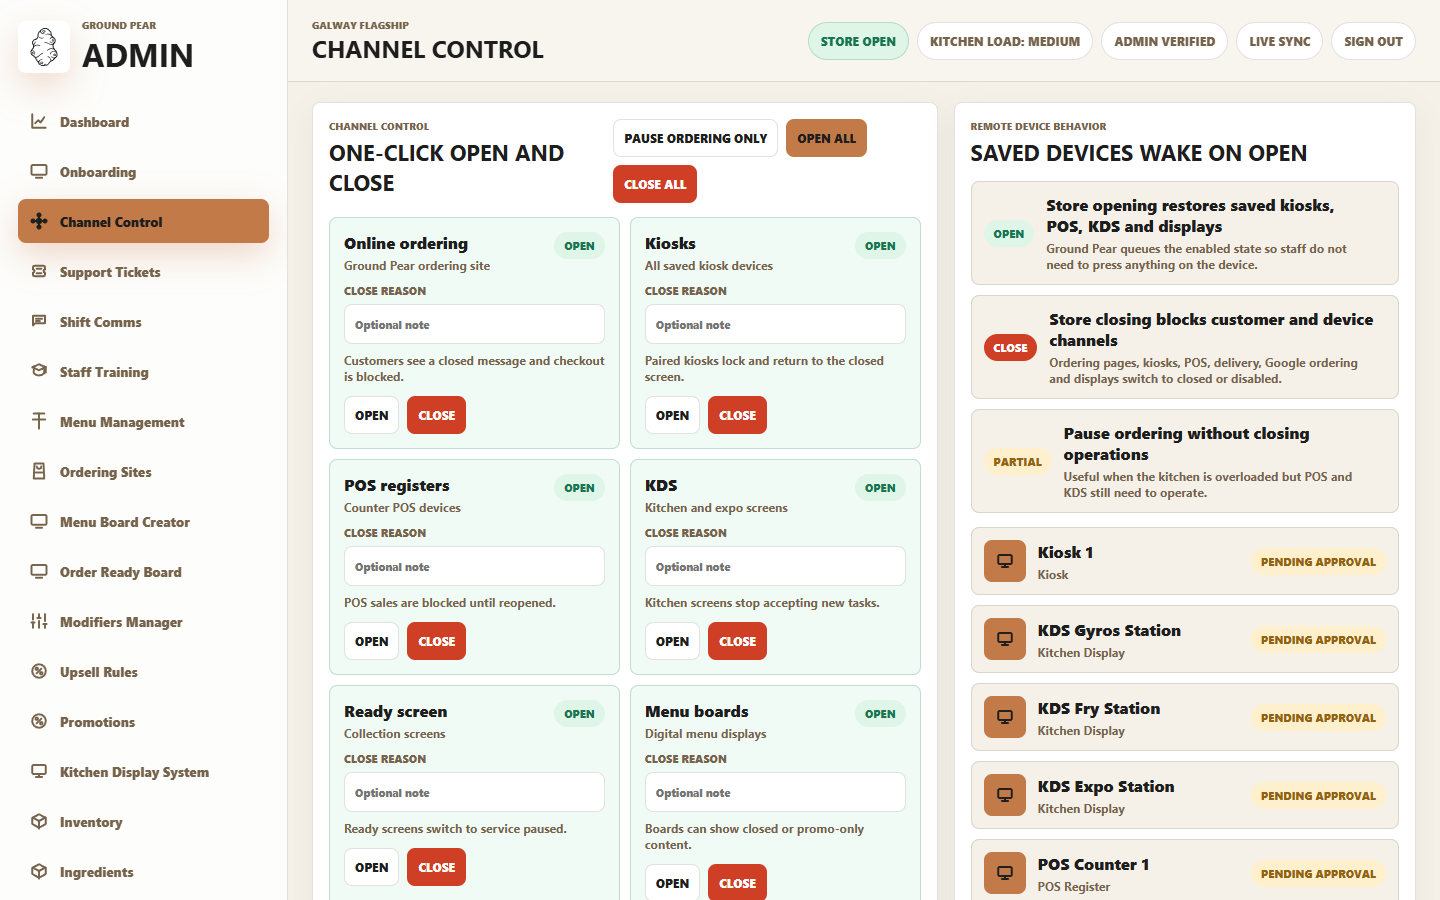Open the Online ordering channel
Viewport: 1440px width, 900px height.
tap(372, 415)
